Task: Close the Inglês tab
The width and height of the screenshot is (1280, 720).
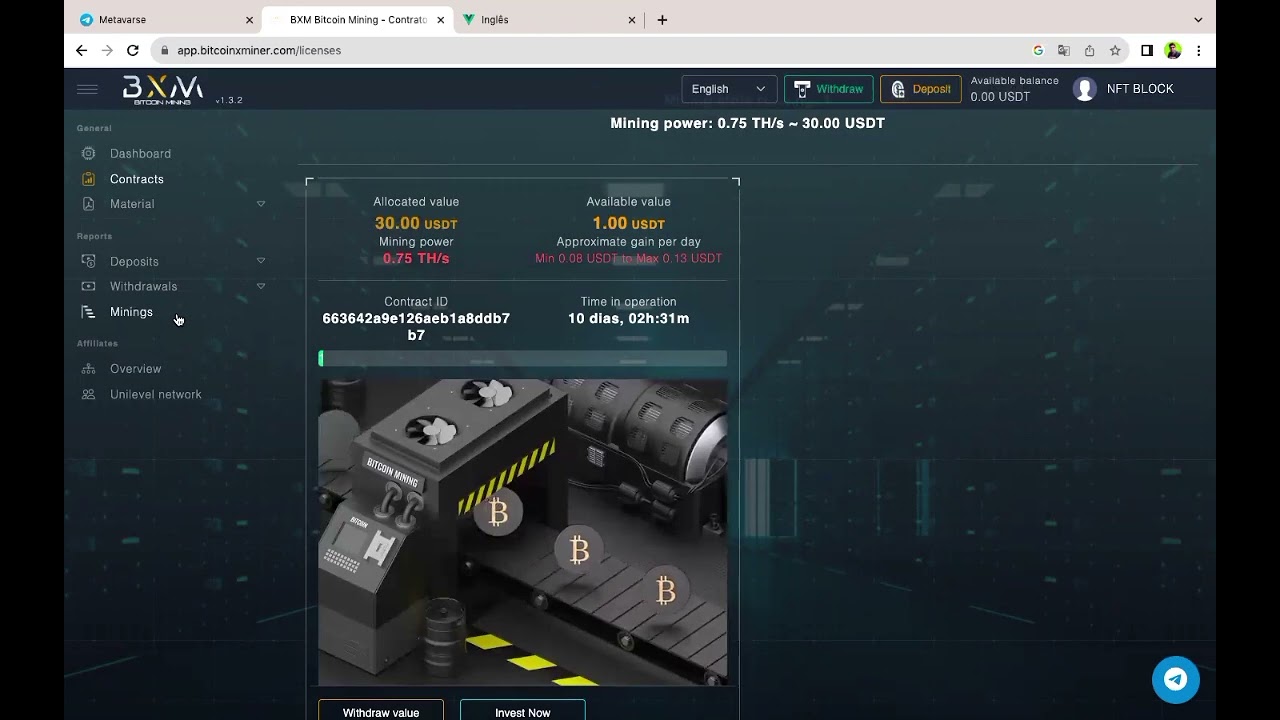Action: click(x=631, y=20)
